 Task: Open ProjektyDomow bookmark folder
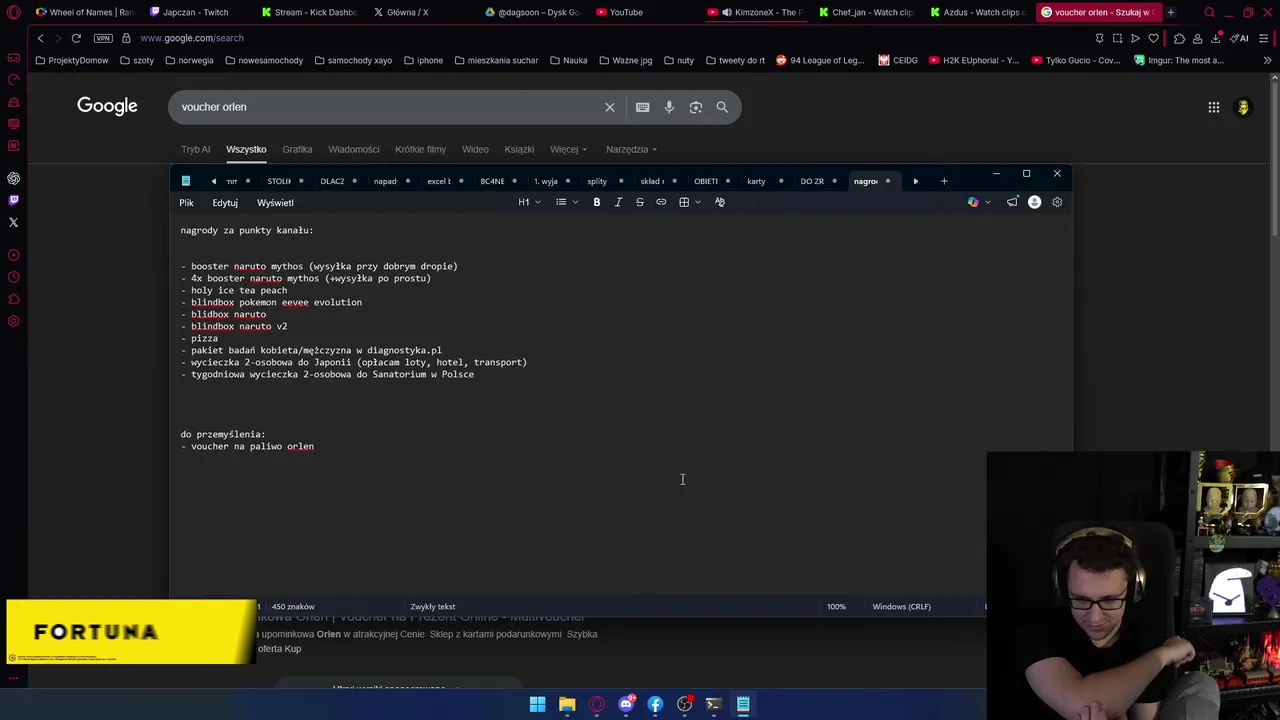pyautogui.click(x=71, y=60)
